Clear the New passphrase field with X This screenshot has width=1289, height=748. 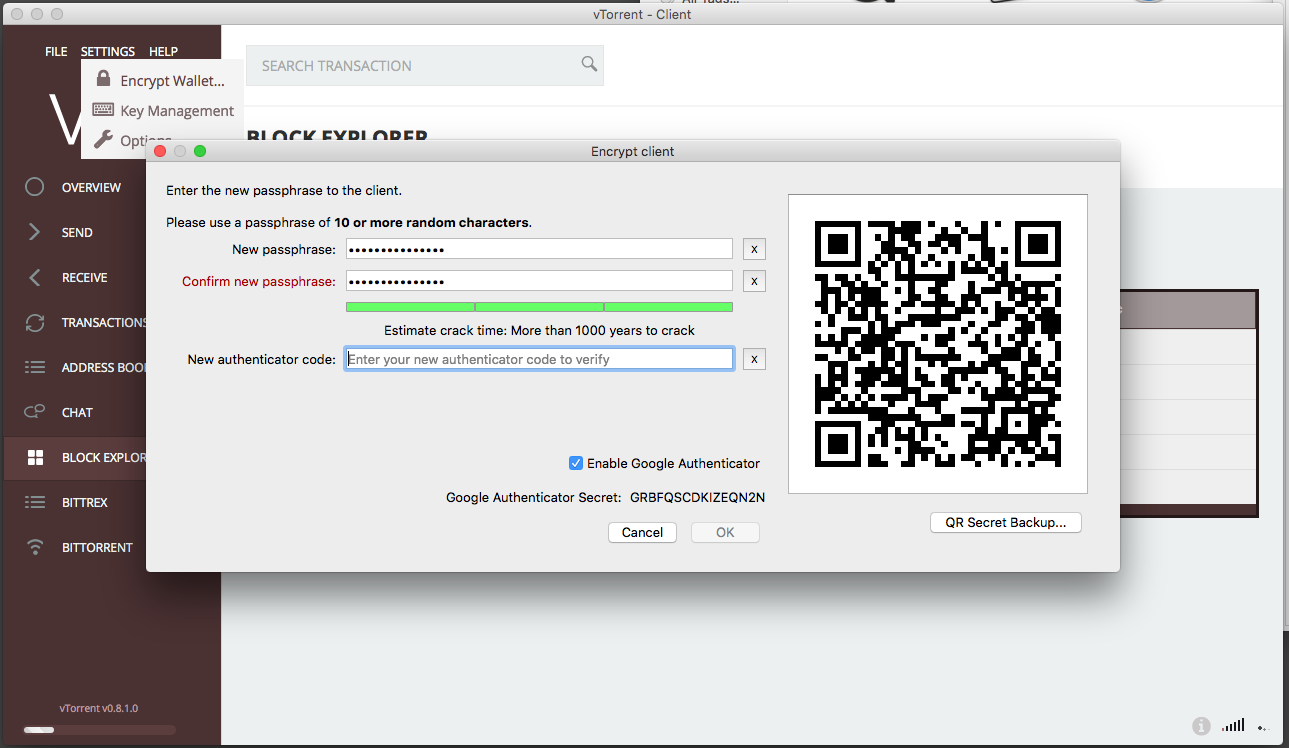[x=754, y=250]
